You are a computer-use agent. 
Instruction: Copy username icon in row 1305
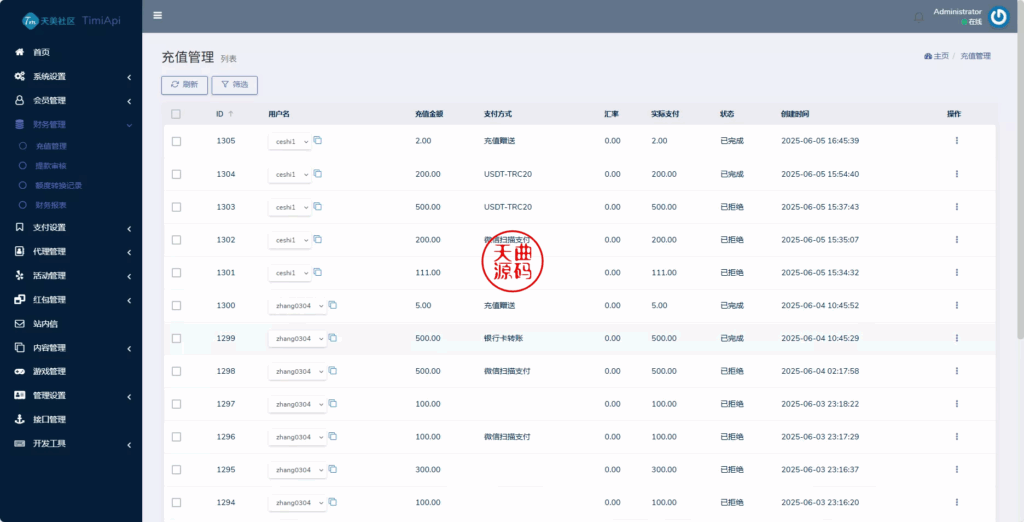point(317,140)
